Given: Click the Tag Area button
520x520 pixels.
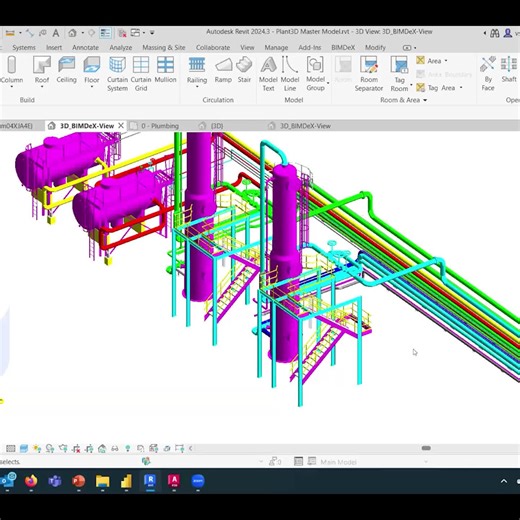Looking at the screenshot, I should pos(436,88).
